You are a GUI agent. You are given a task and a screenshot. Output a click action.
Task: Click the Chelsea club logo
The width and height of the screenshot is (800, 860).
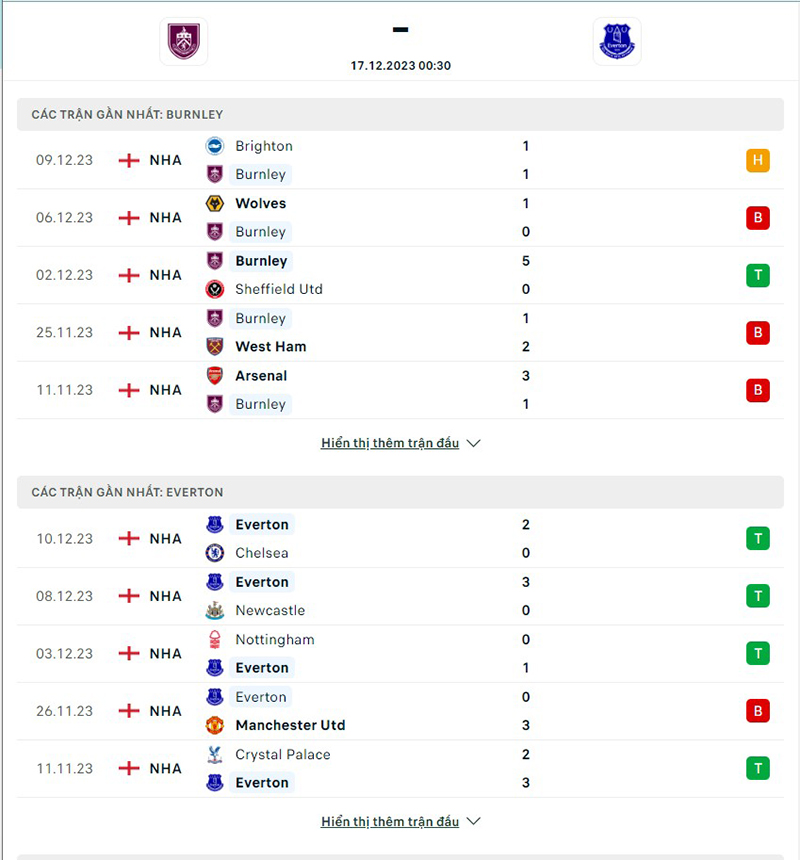[x=217, y=553]
